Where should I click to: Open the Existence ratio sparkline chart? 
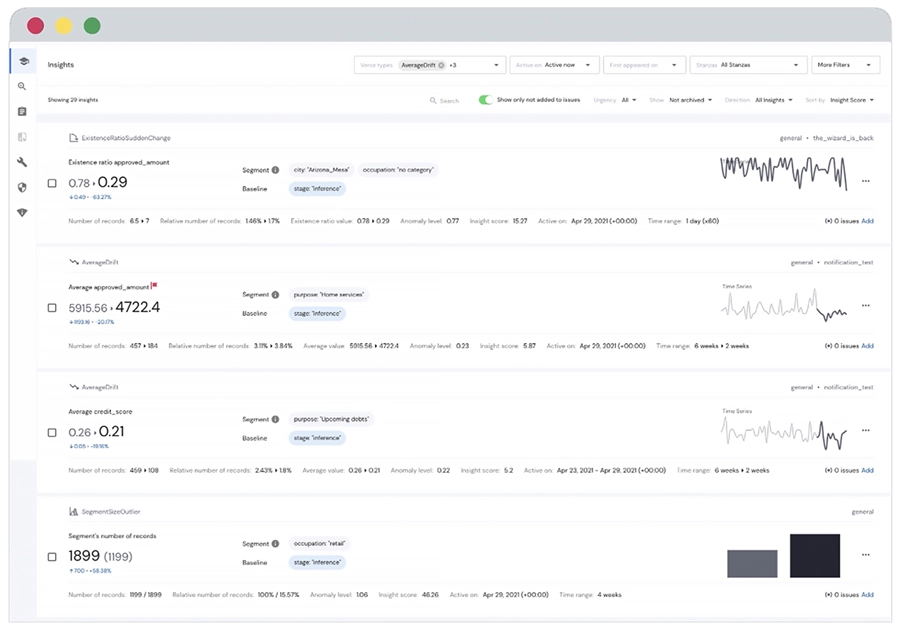pos(783,173)
